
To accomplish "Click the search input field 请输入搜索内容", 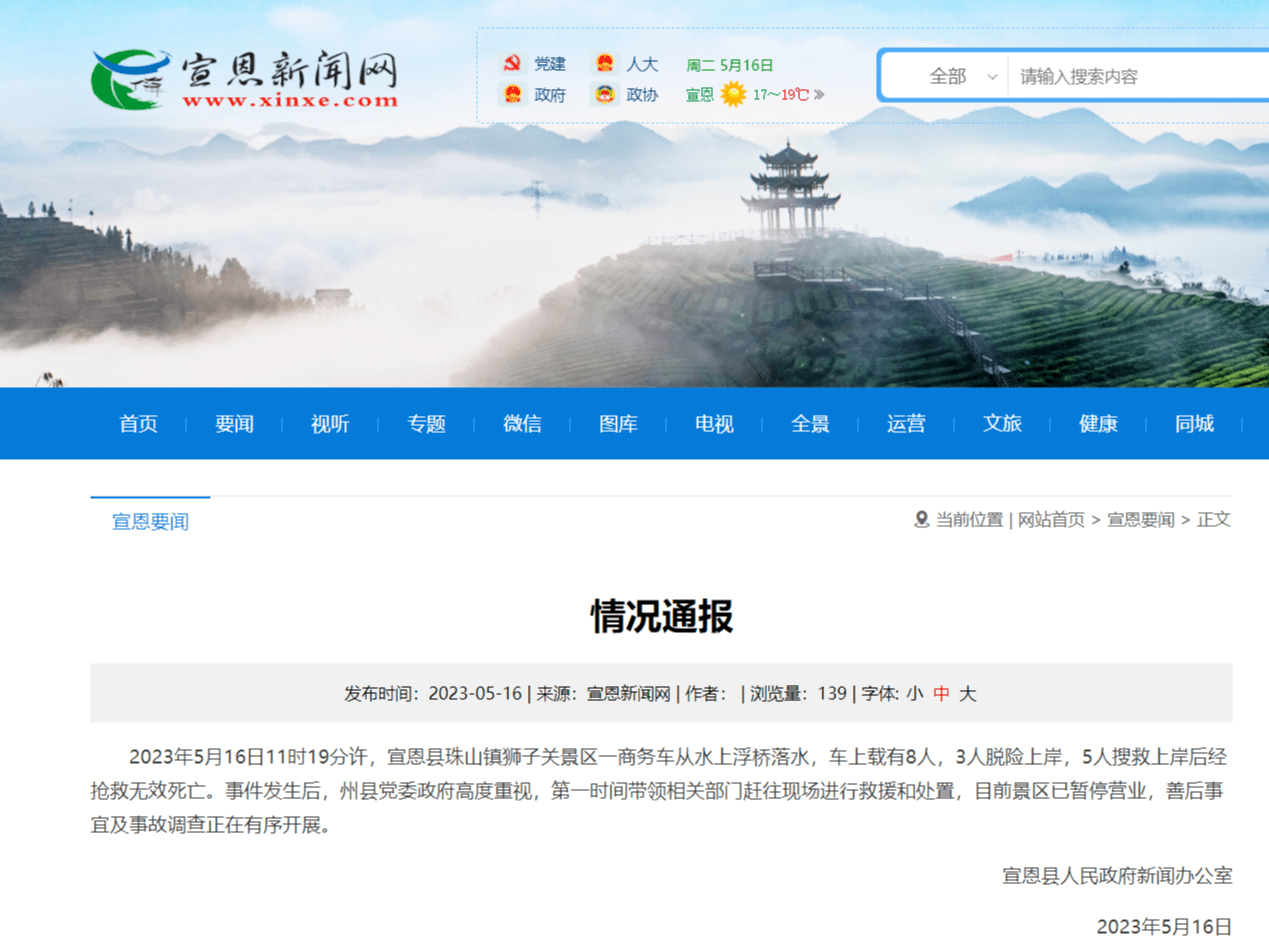I will 1138,76.
